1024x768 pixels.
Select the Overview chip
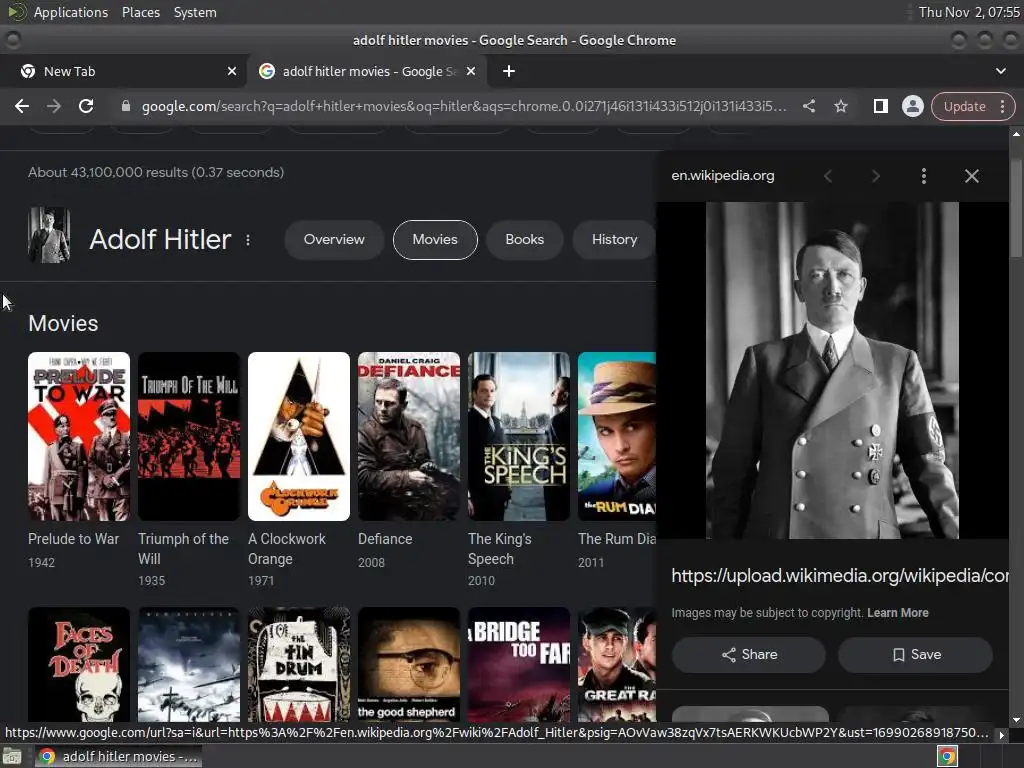pos(334,240)
